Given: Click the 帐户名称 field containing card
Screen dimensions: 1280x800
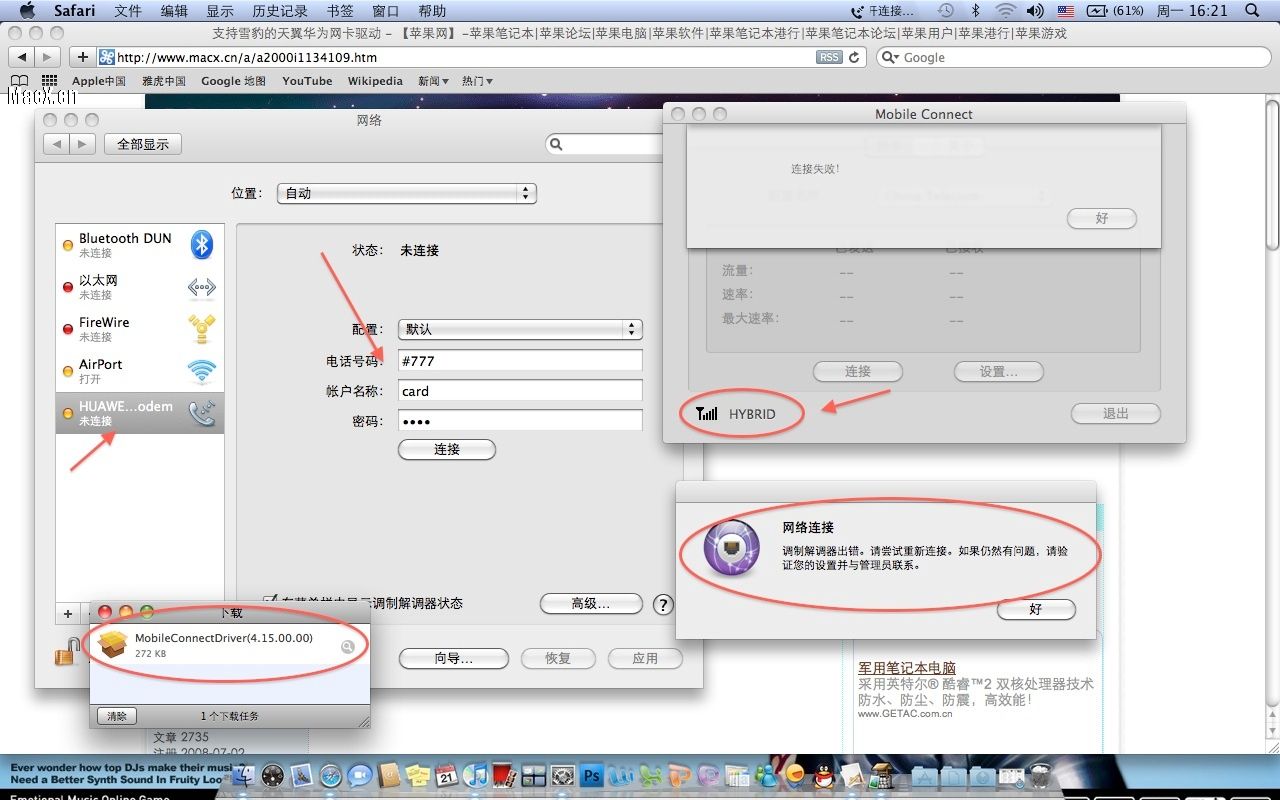Looking at the screenshot, I should click(x=520, y=391).
